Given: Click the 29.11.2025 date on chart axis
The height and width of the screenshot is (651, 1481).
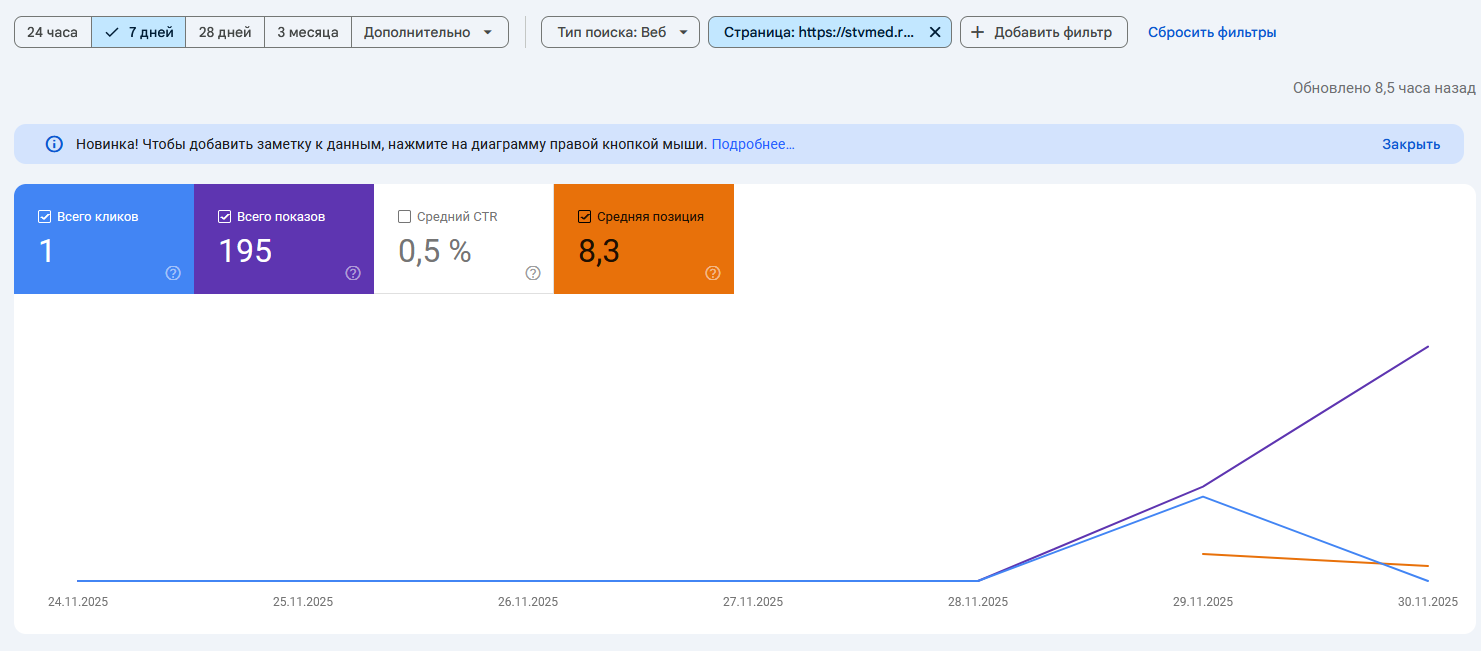Looking at the screenshot, I should click(x=1202, y=602).
